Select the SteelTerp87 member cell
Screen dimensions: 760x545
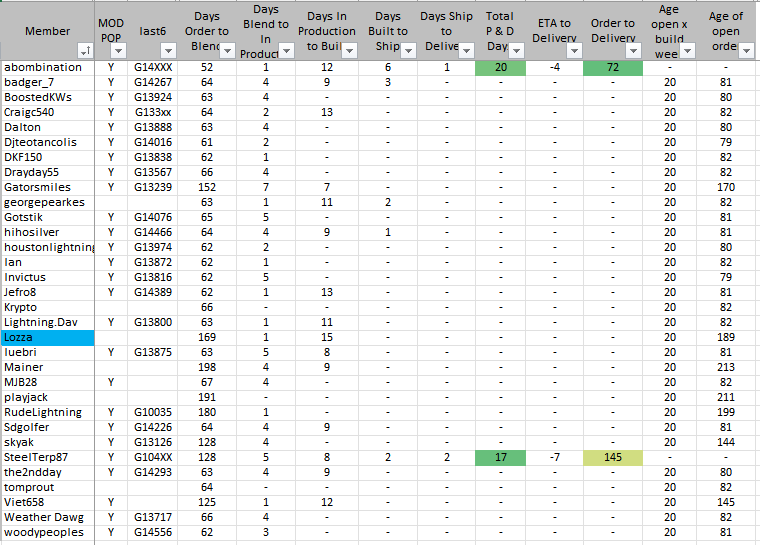click(x=47, y=458)
